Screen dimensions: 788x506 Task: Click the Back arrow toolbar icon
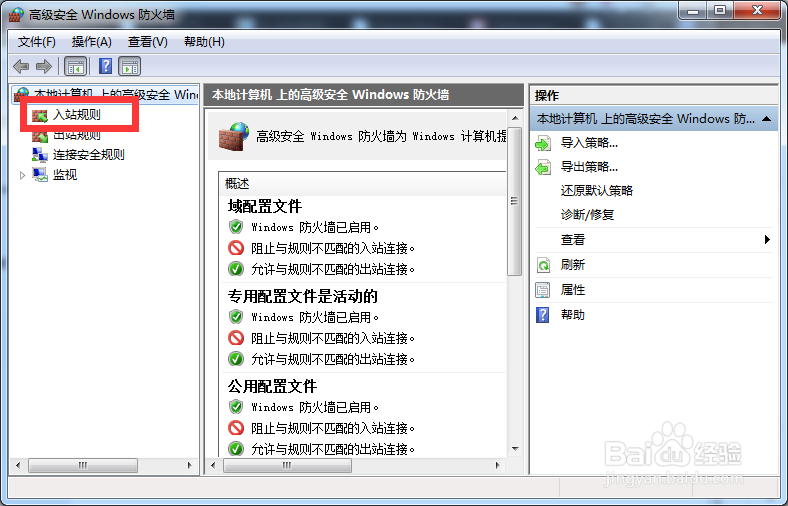(21, 66)
